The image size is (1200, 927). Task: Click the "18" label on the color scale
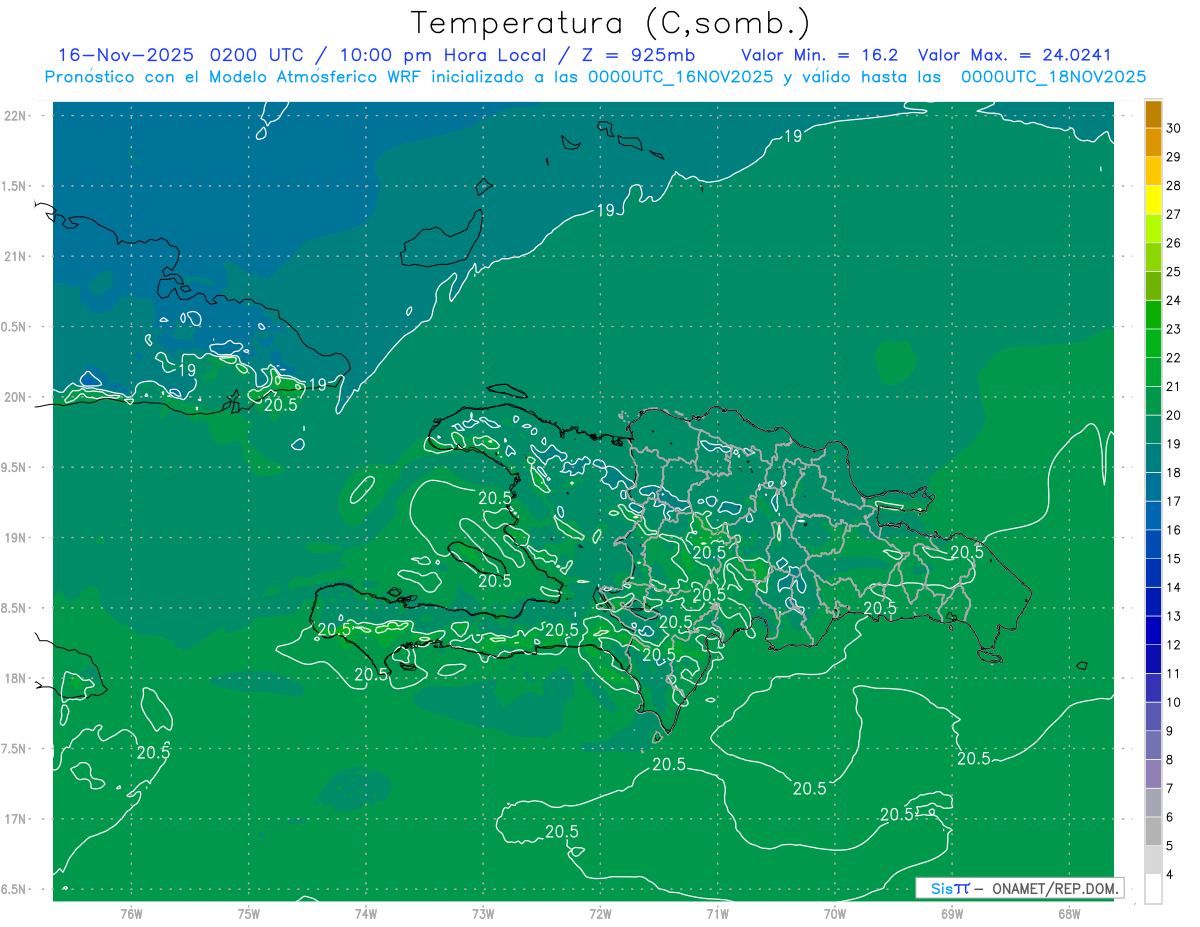click(1173, 472)
